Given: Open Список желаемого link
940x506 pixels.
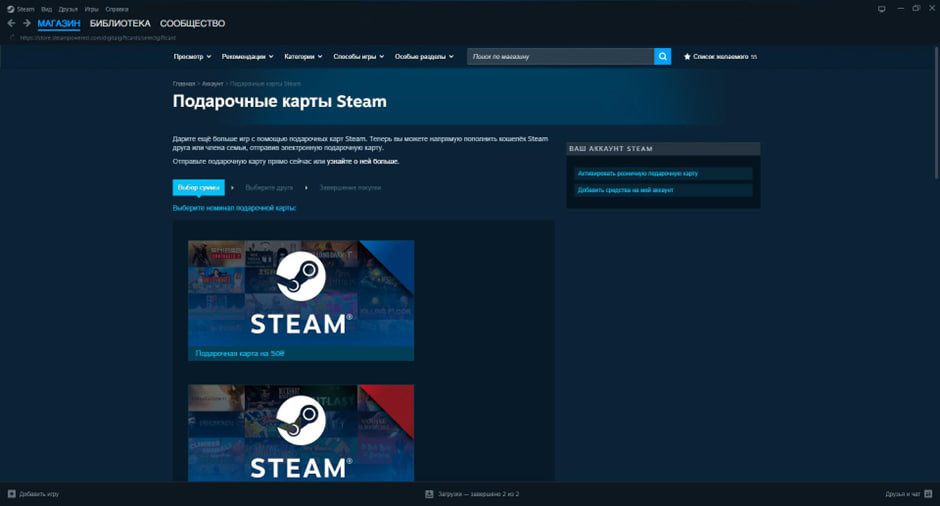Looking at the screenshot, I should [721, 56].
